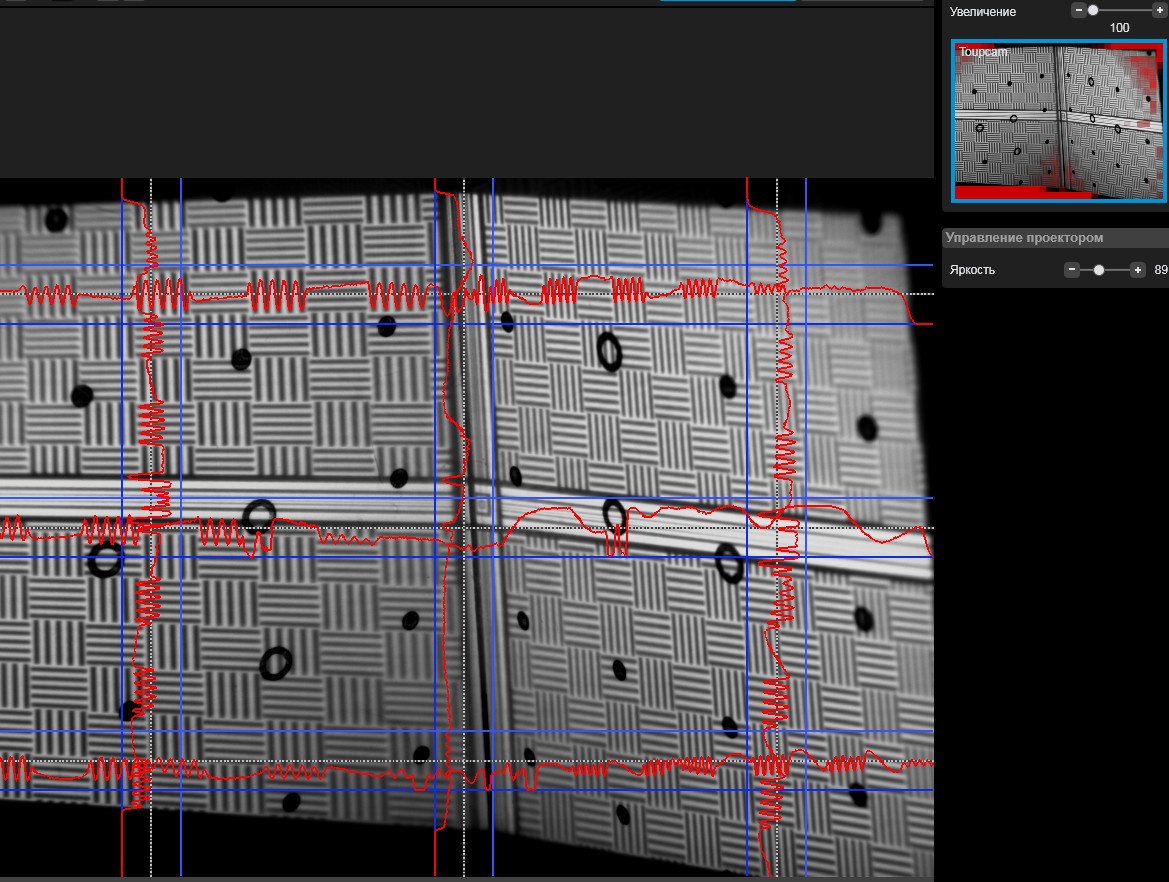Click the bottom-right dotted crosshair intersection
This screenshot has width=1169, height=882.
coord(777,762)
